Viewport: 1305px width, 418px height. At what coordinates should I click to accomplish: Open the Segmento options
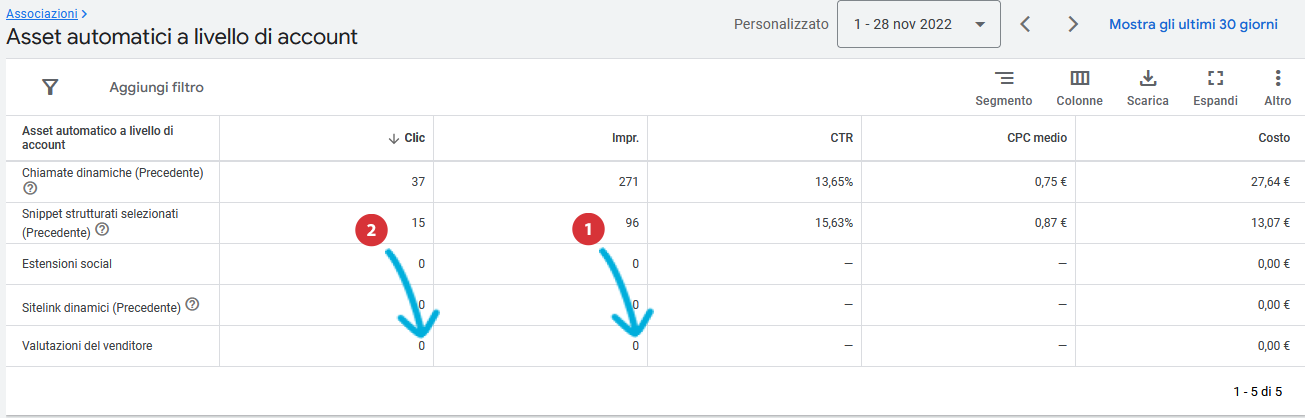tap(1003, 88)
